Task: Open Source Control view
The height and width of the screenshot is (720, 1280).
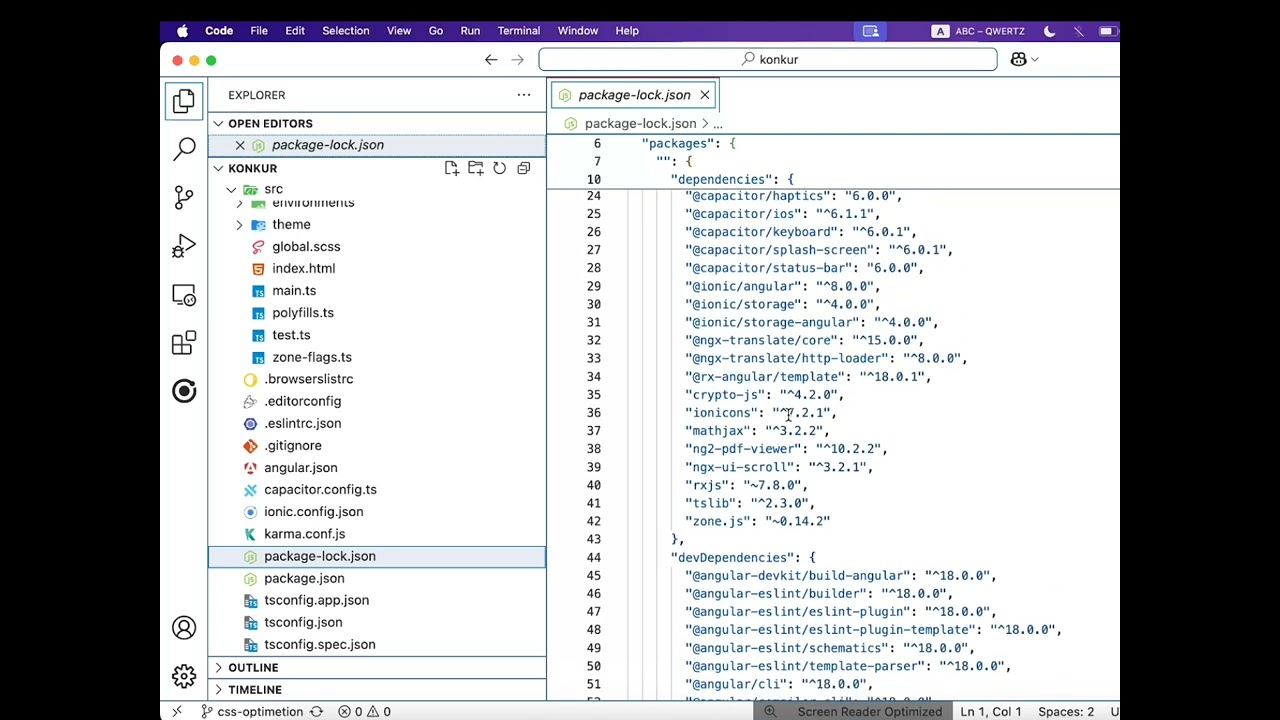Action: click(x=184, y=197)
